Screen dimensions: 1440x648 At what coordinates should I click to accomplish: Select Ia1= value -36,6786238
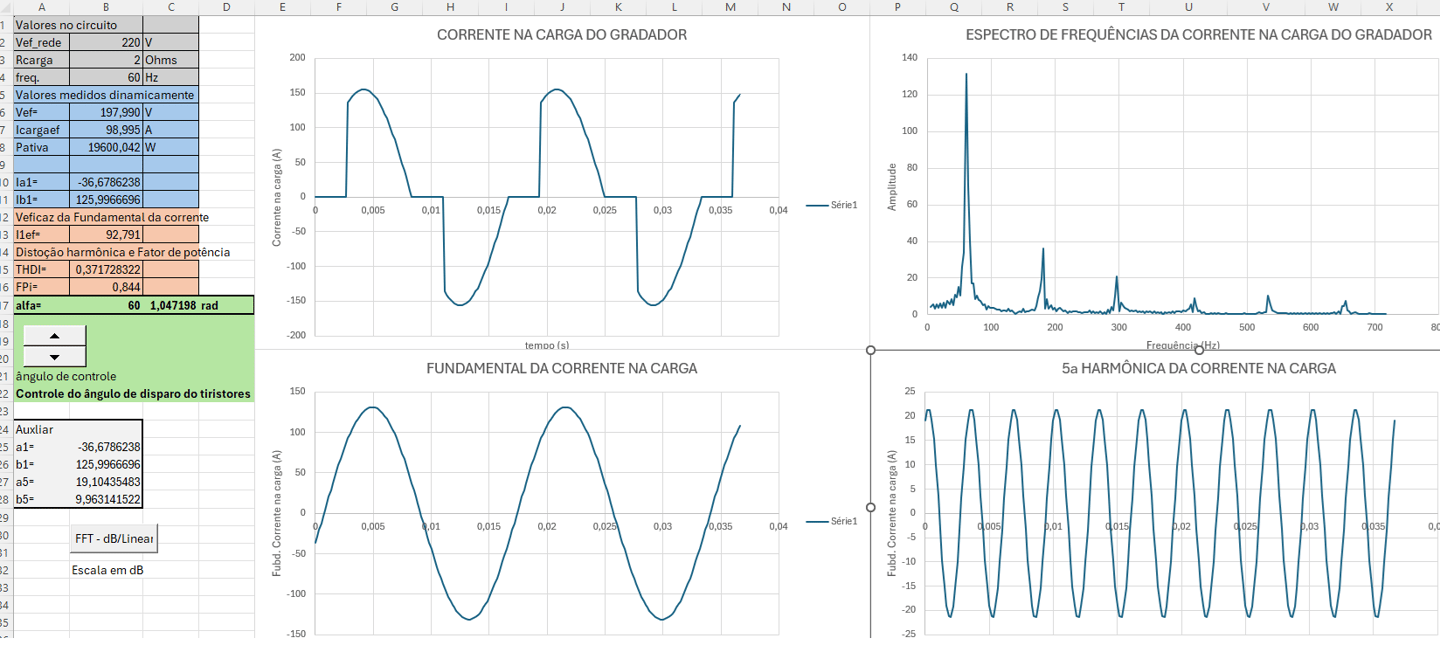pyautogui.click(x=106, y=182)
